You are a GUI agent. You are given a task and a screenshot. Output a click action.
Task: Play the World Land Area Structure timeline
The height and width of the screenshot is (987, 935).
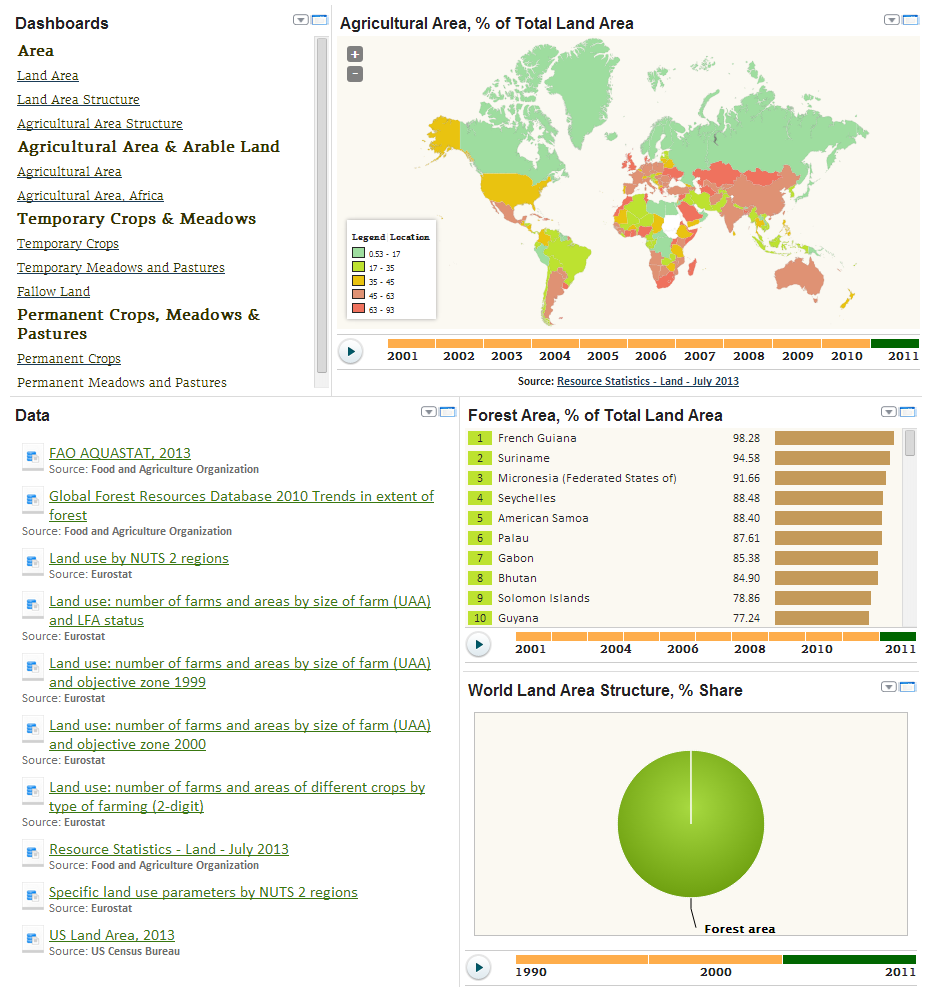pos(479,967)
